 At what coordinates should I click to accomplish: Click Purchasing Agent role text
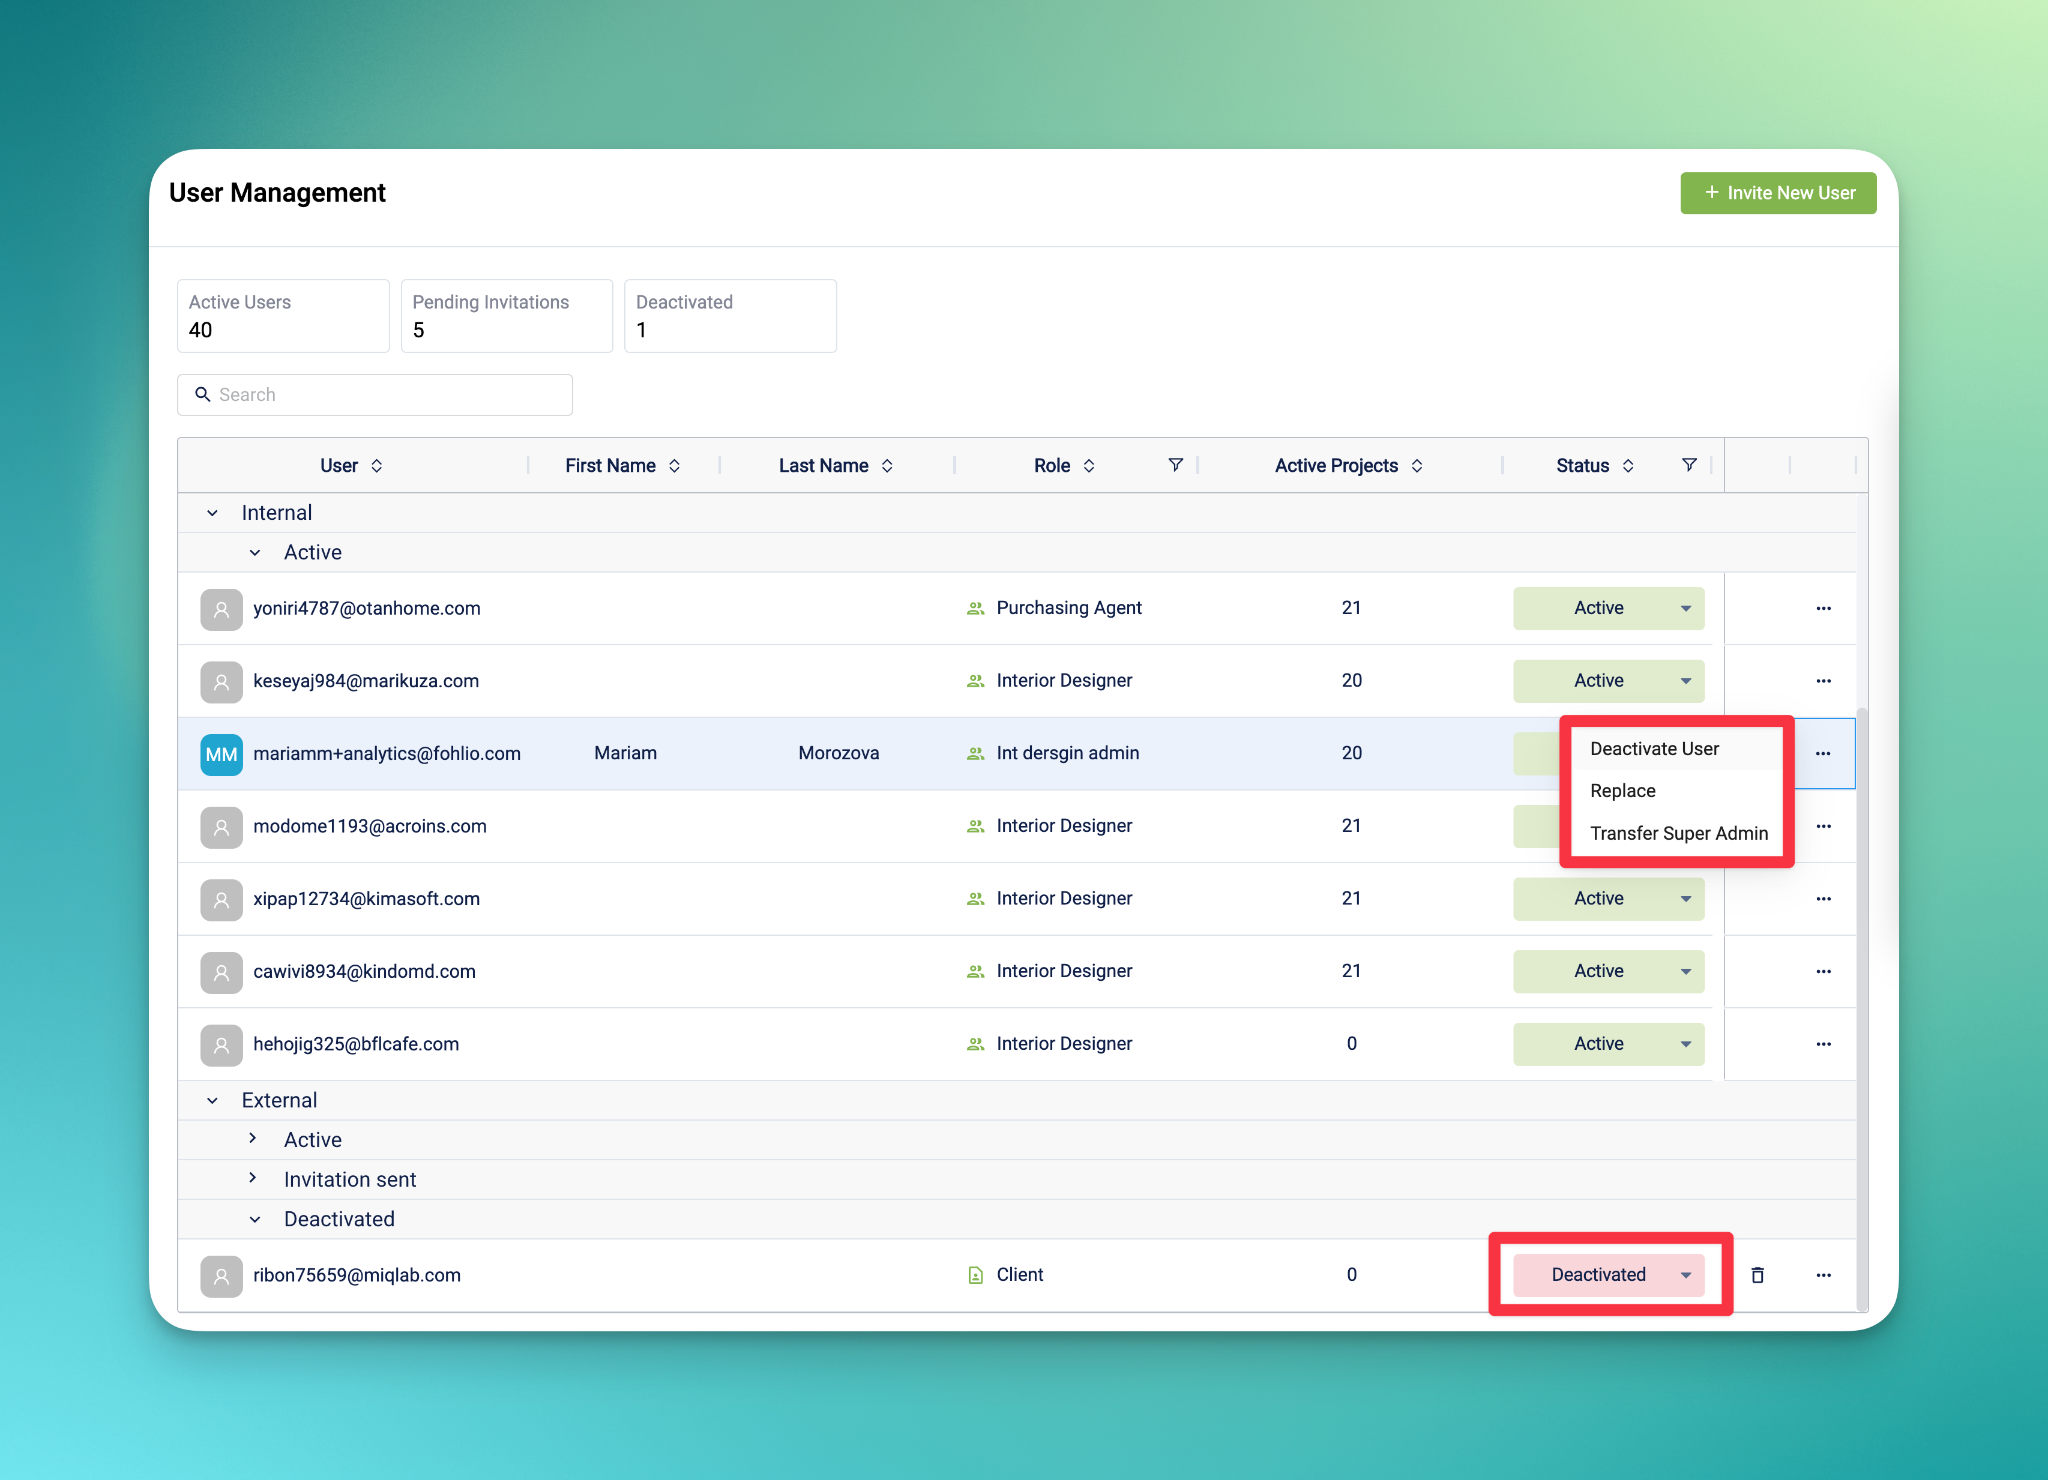tap(1069, 608)
